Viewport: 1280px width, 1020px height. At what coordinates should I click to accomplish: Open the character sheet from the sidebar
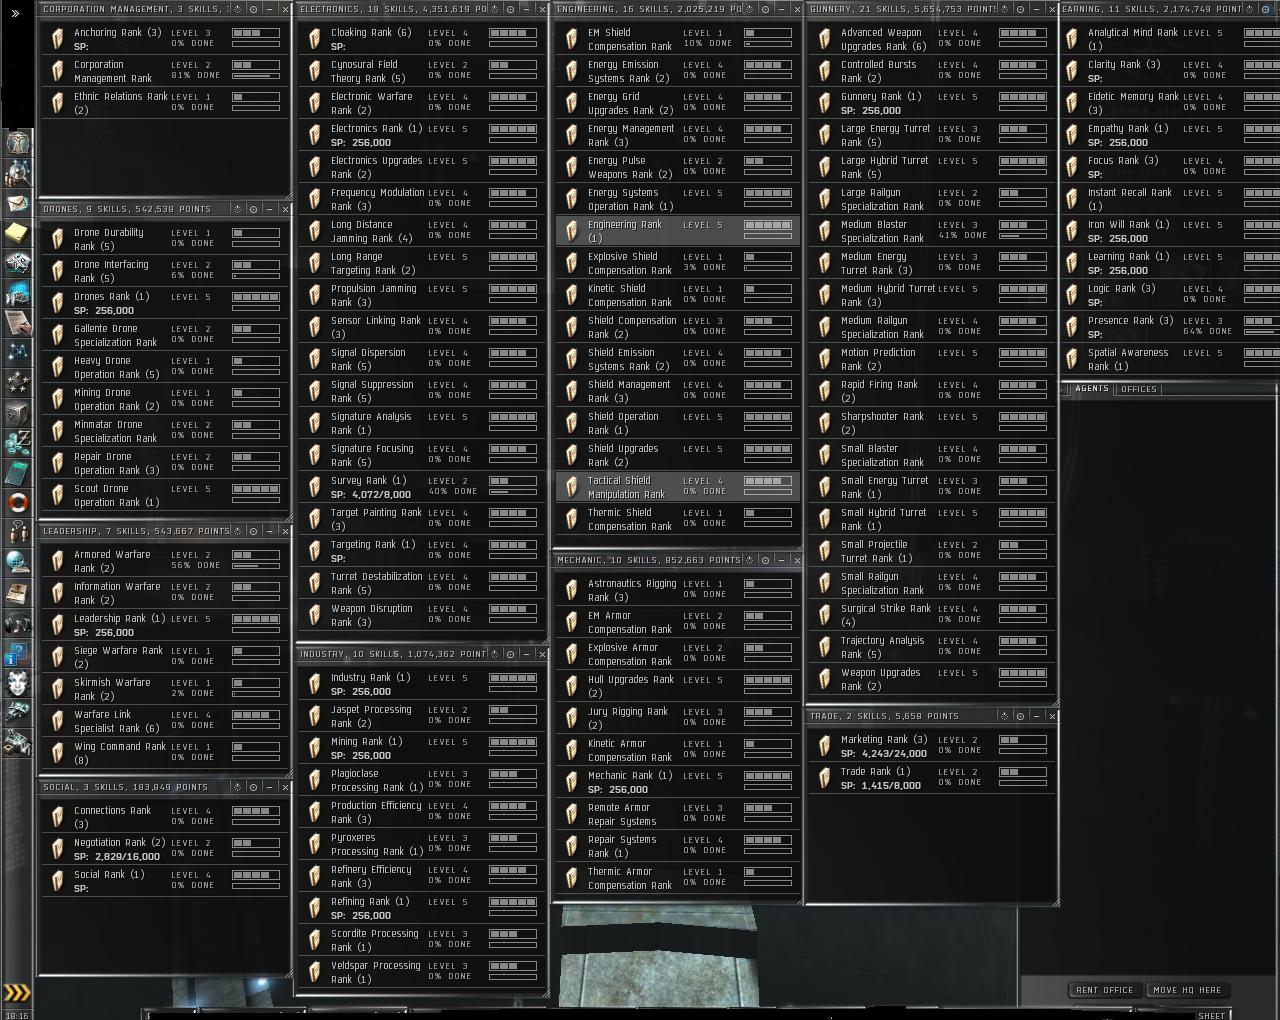click(17, 141)
